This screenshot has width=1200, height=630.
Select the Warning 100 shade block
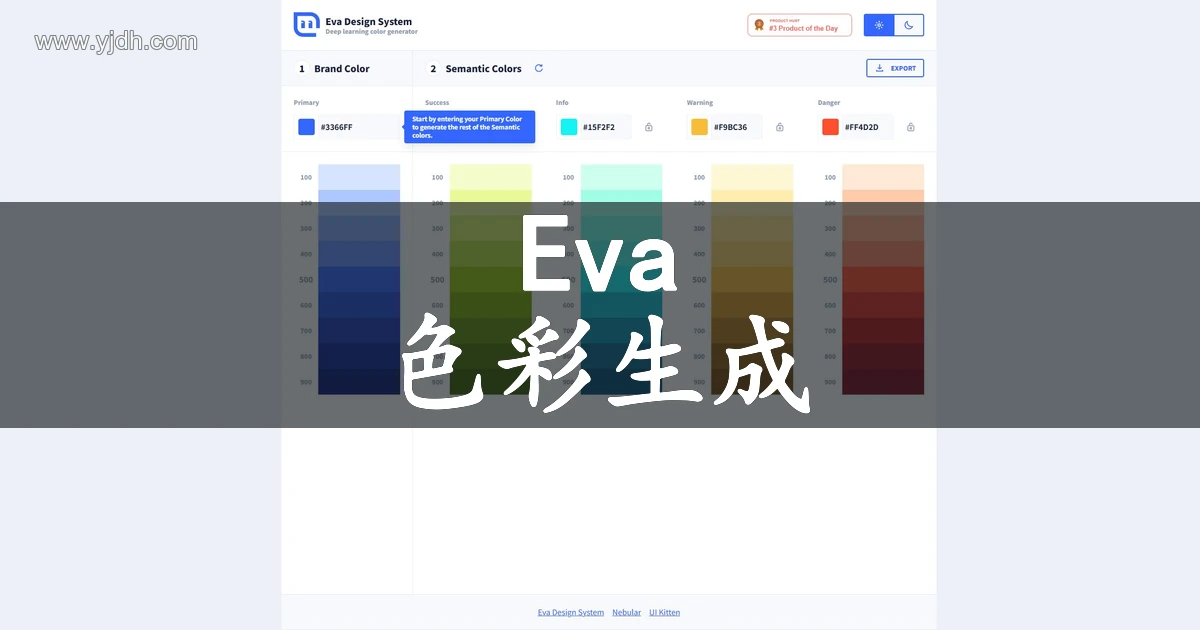(752, 177)
